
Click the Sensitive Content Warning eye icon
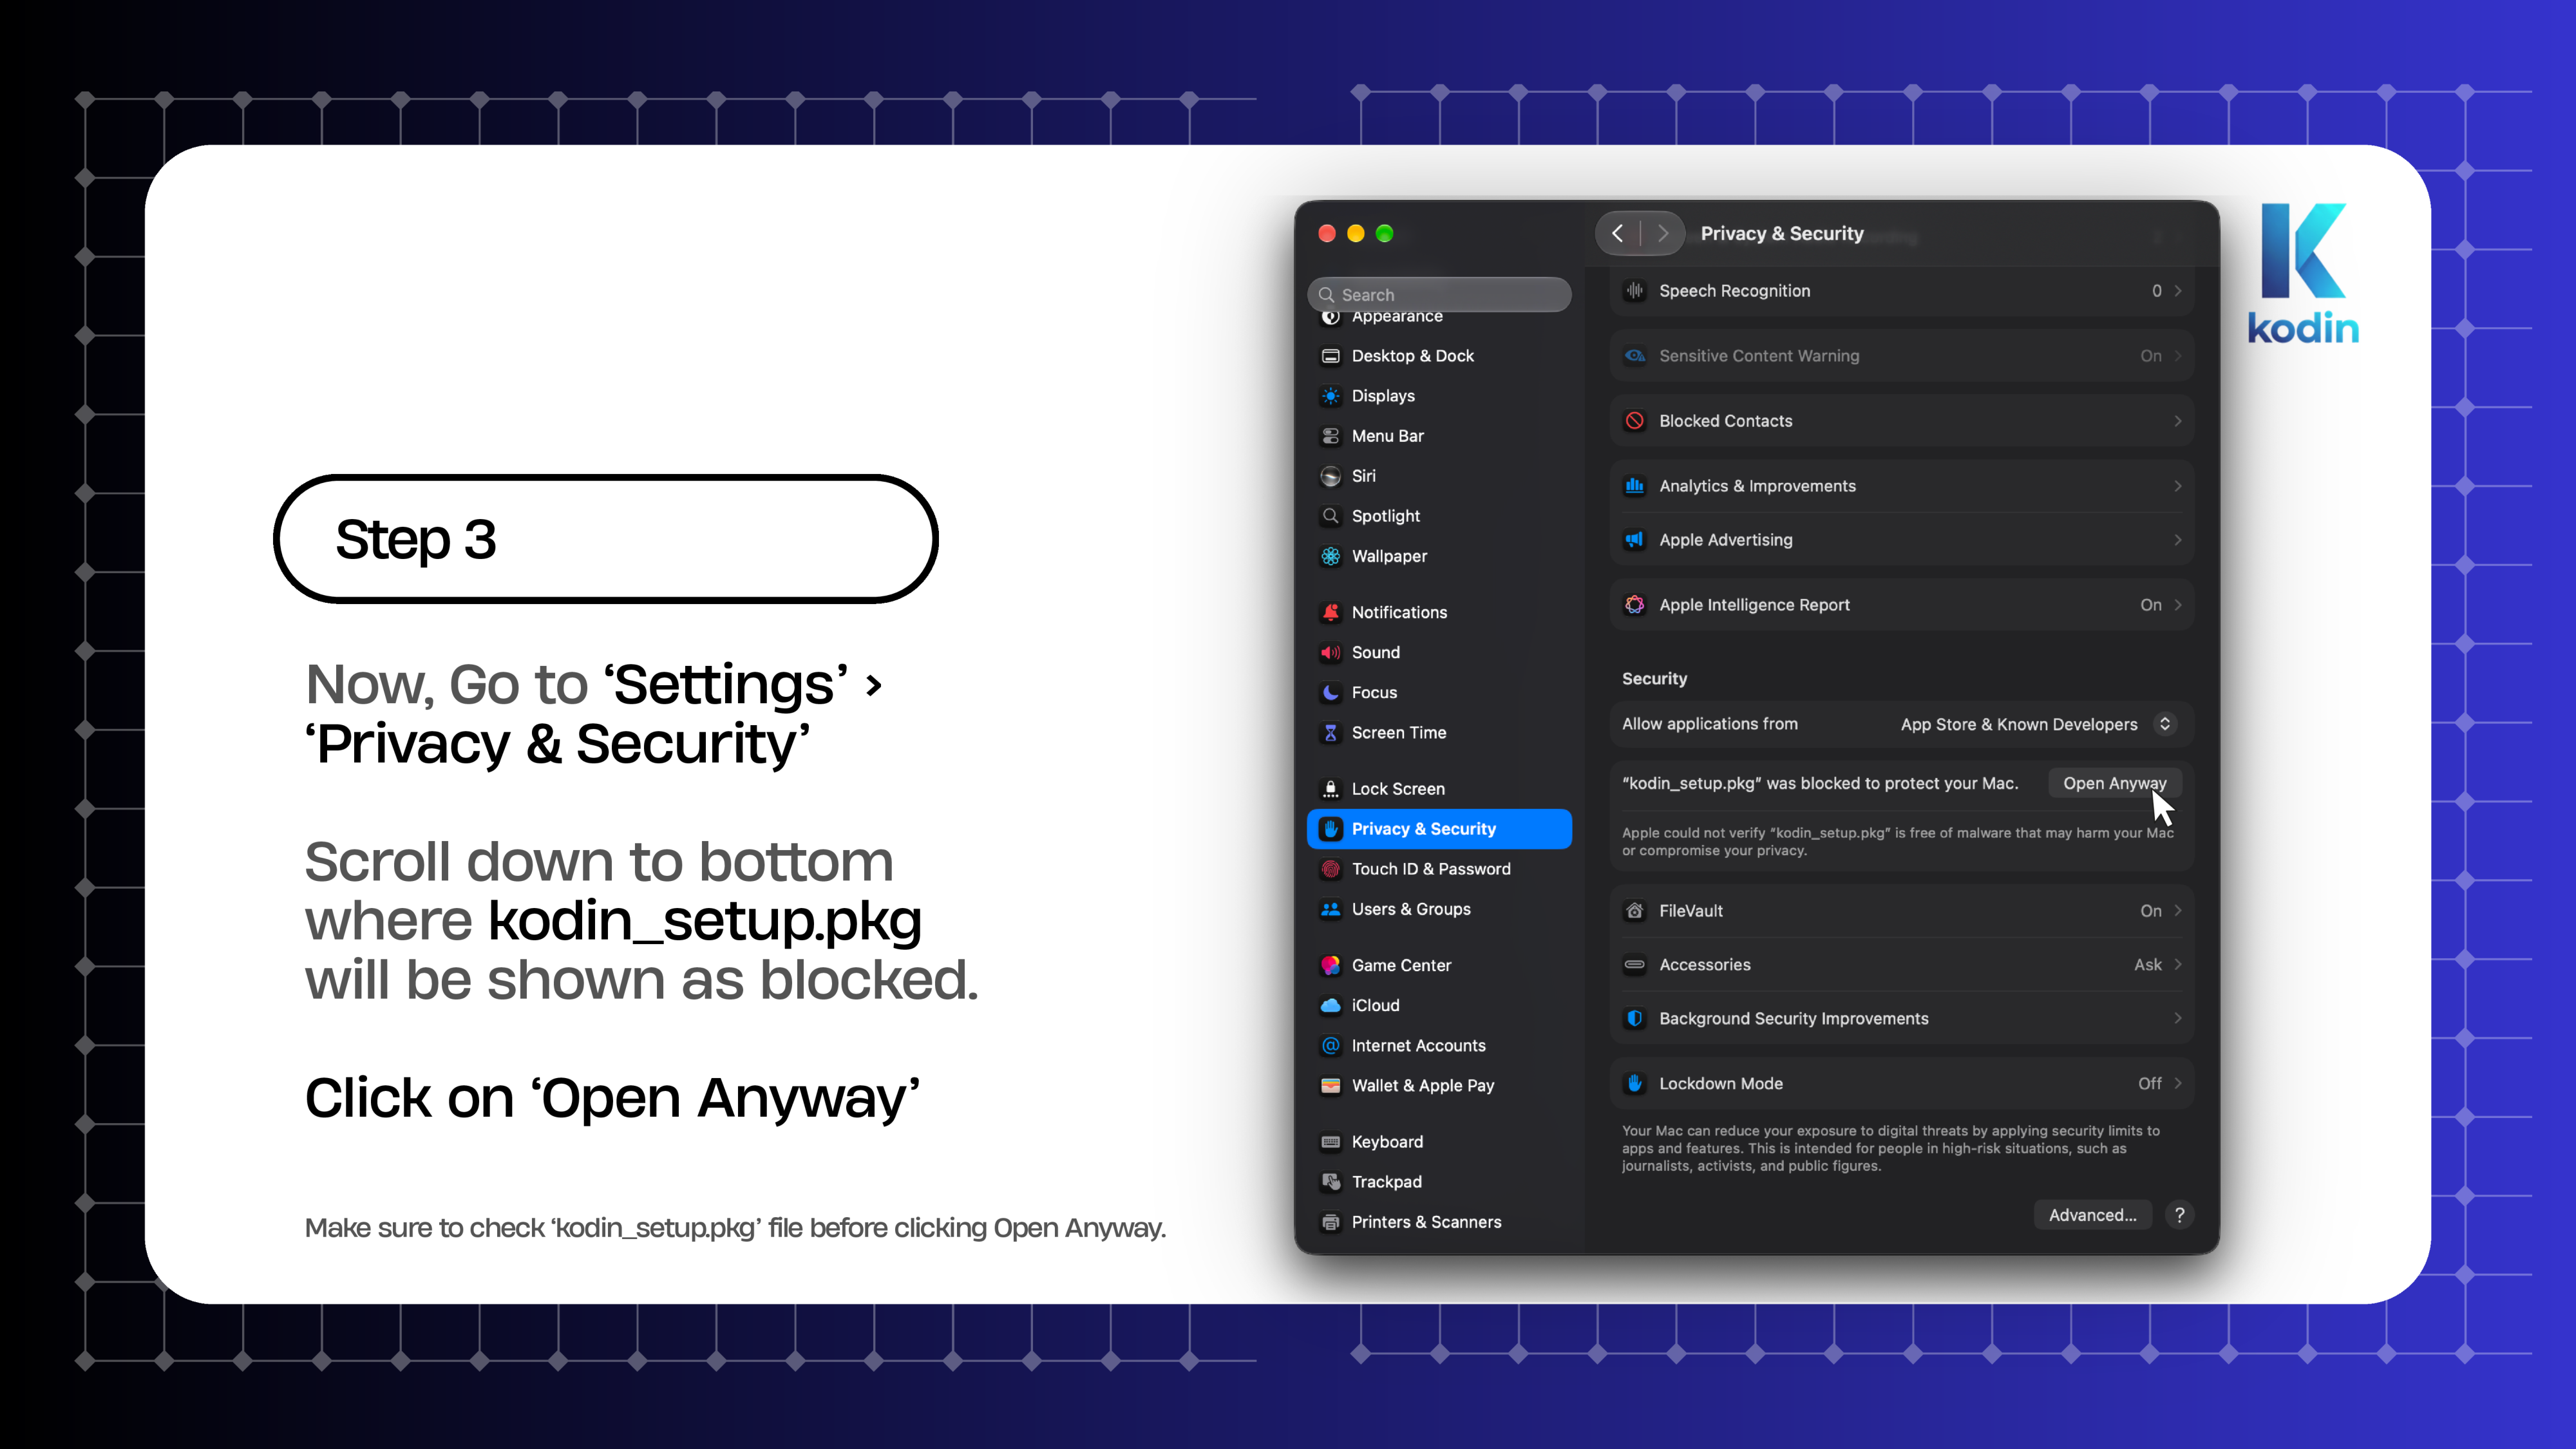point(1634,356)
